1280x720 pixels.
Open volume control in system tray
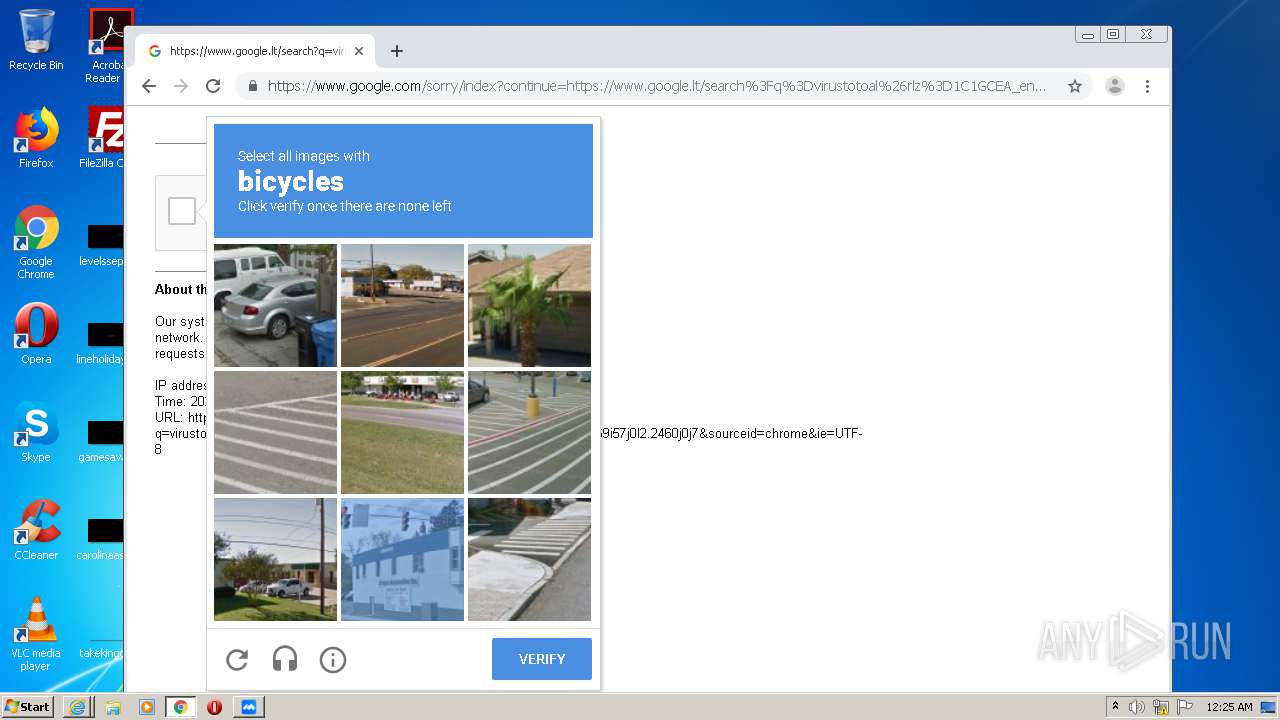click(x=1137, y=707)
